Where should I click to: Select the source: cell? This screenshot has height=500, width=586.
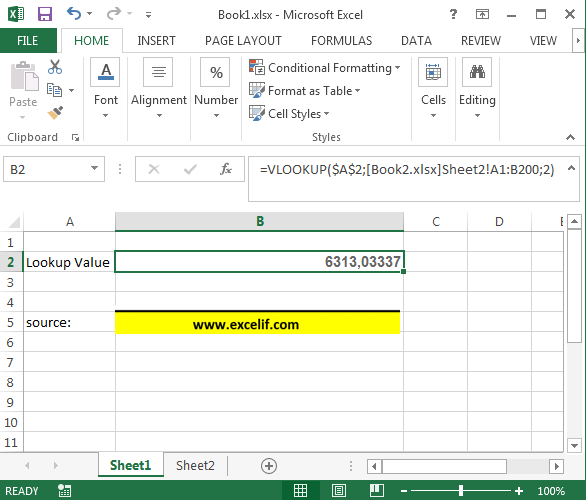click(x=69, y=322)
